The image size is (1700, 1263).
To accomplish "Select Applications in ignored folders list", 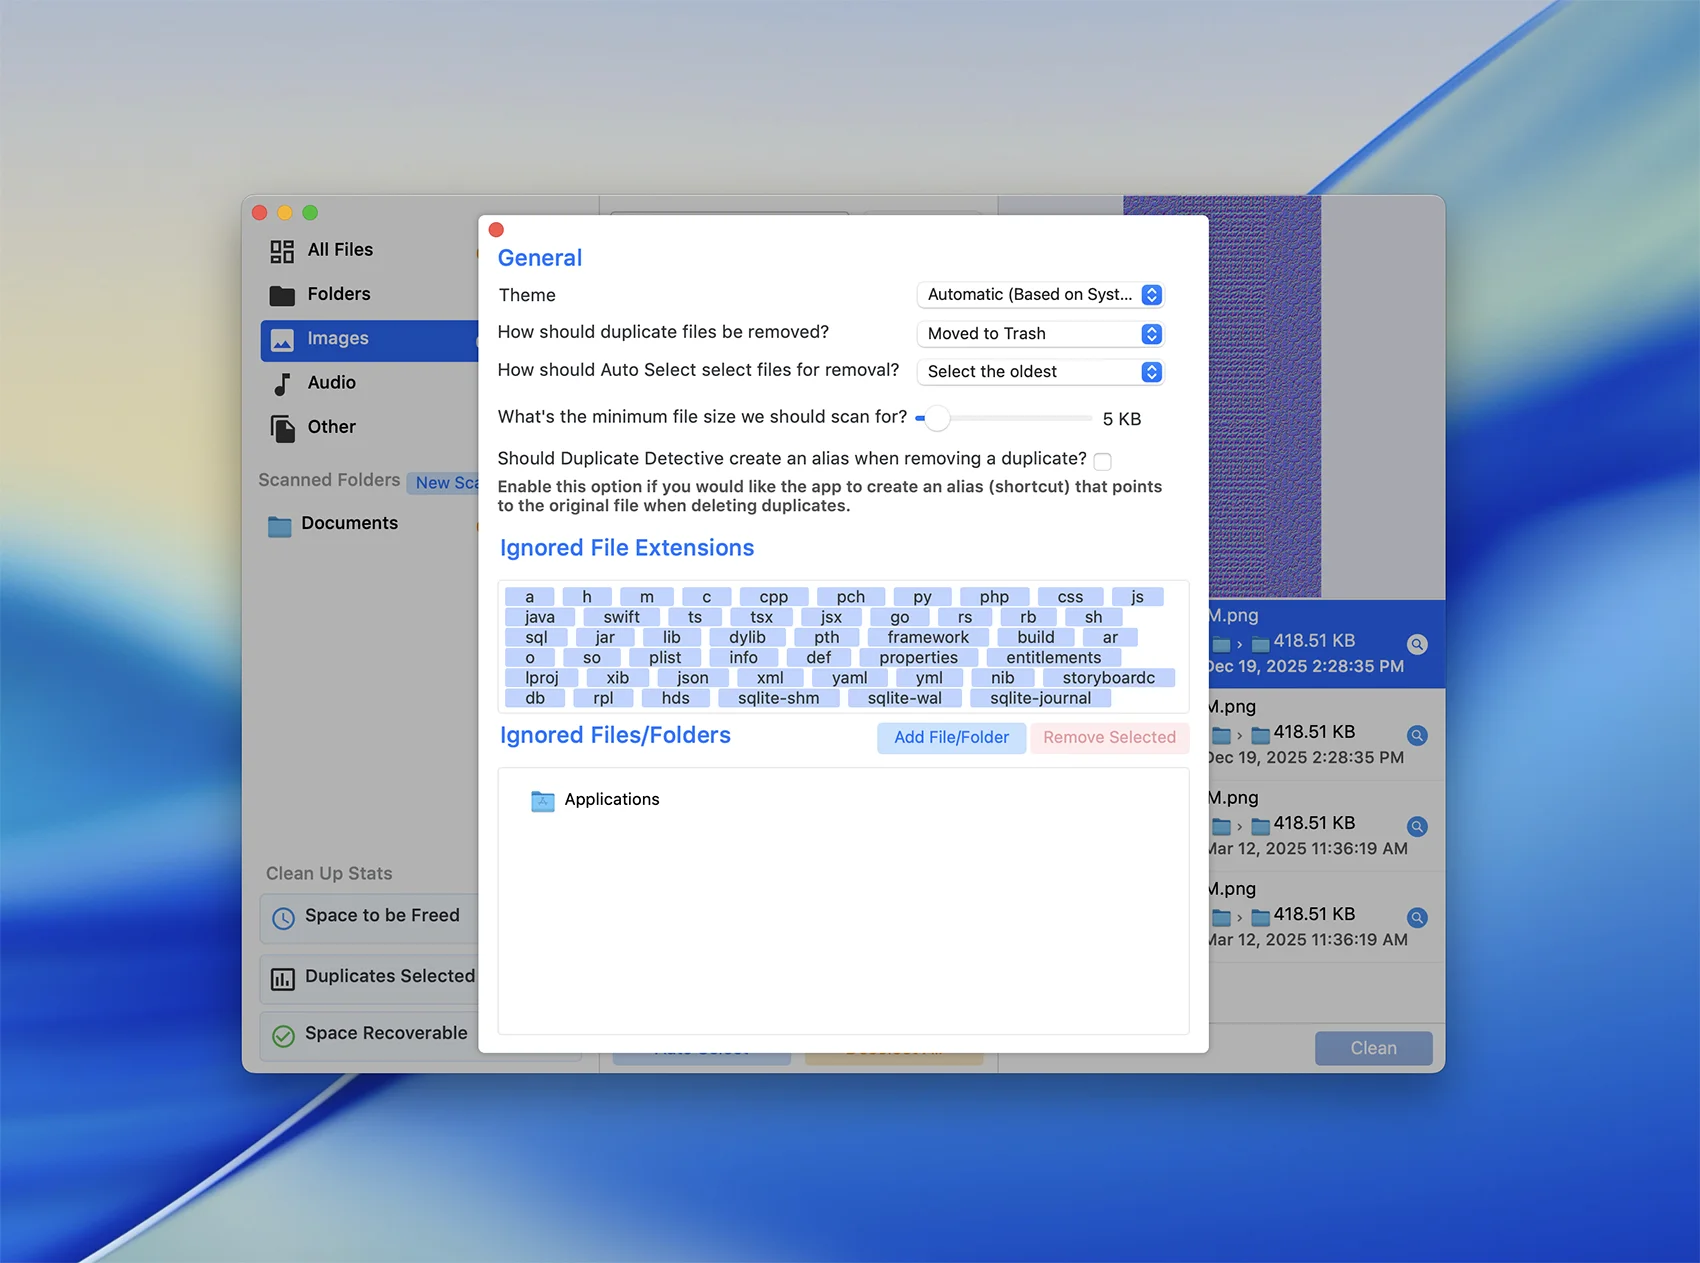I will tap(611, 800).
